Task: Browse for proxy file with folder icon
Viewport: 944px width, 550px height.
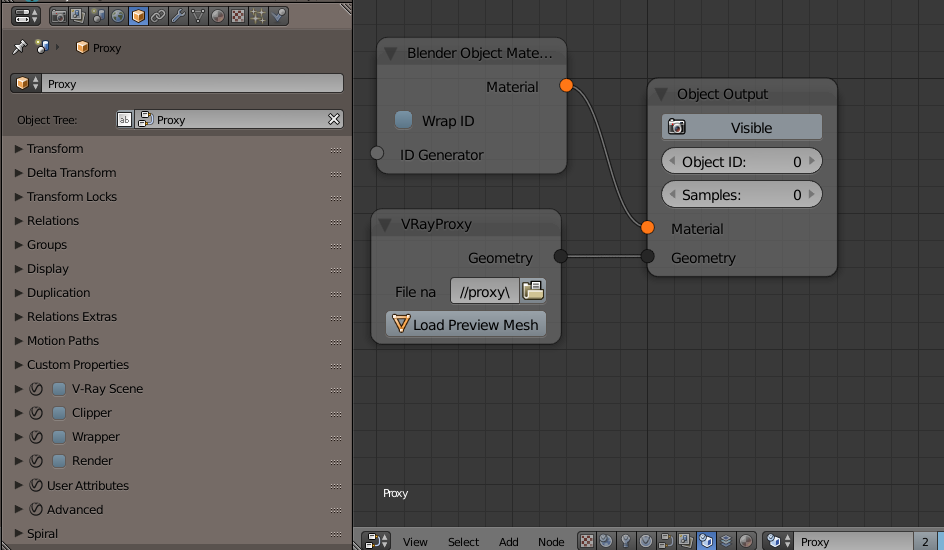Action: 533,291
